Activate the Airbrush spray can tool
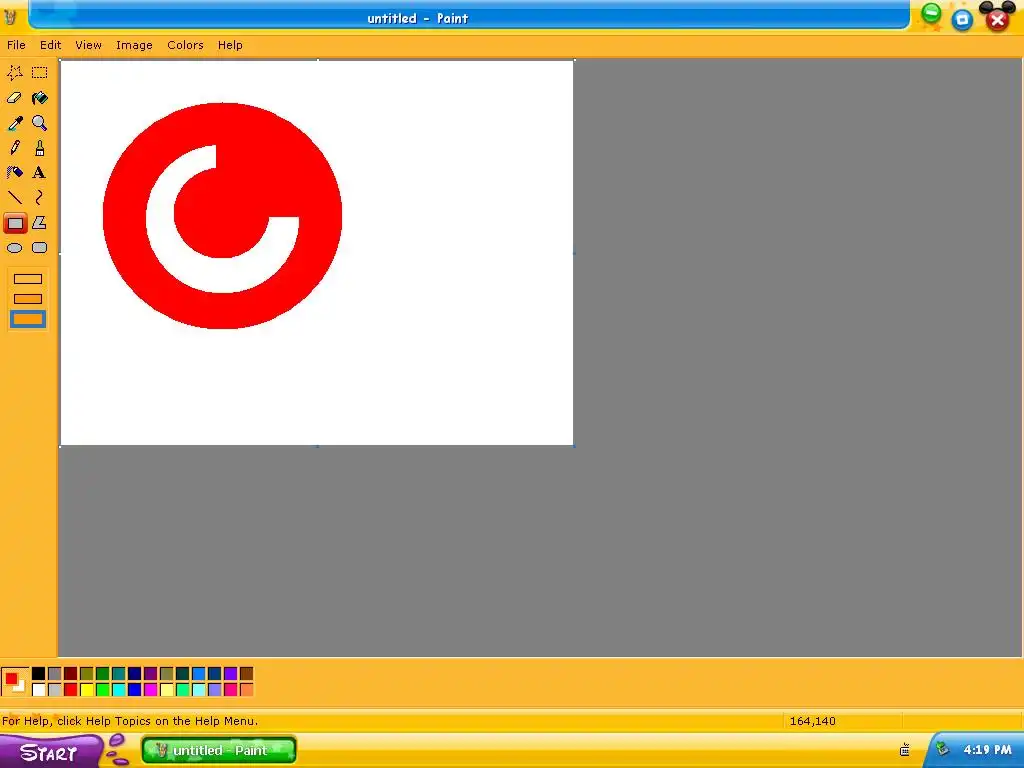 (x=14, y=173)
